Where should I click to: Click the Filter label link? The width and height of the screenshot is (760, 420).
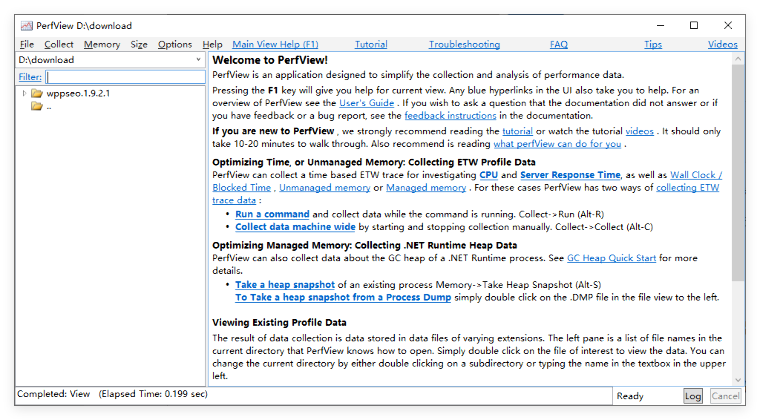pos(30,77)
